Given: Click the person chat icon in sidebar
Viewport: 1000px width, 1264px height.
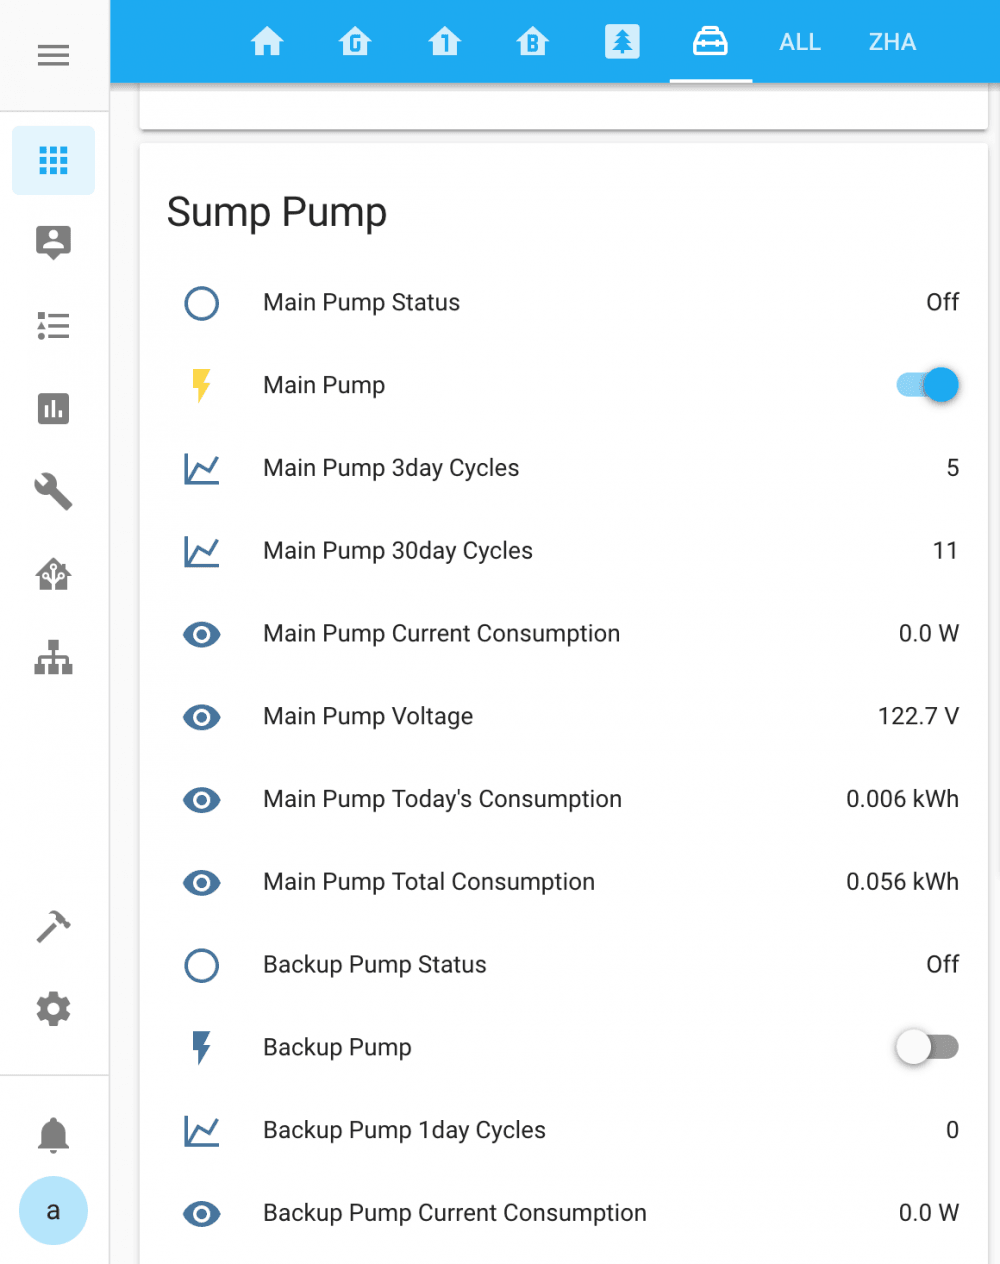Looking at the screenshot, I should pos(53,242).
